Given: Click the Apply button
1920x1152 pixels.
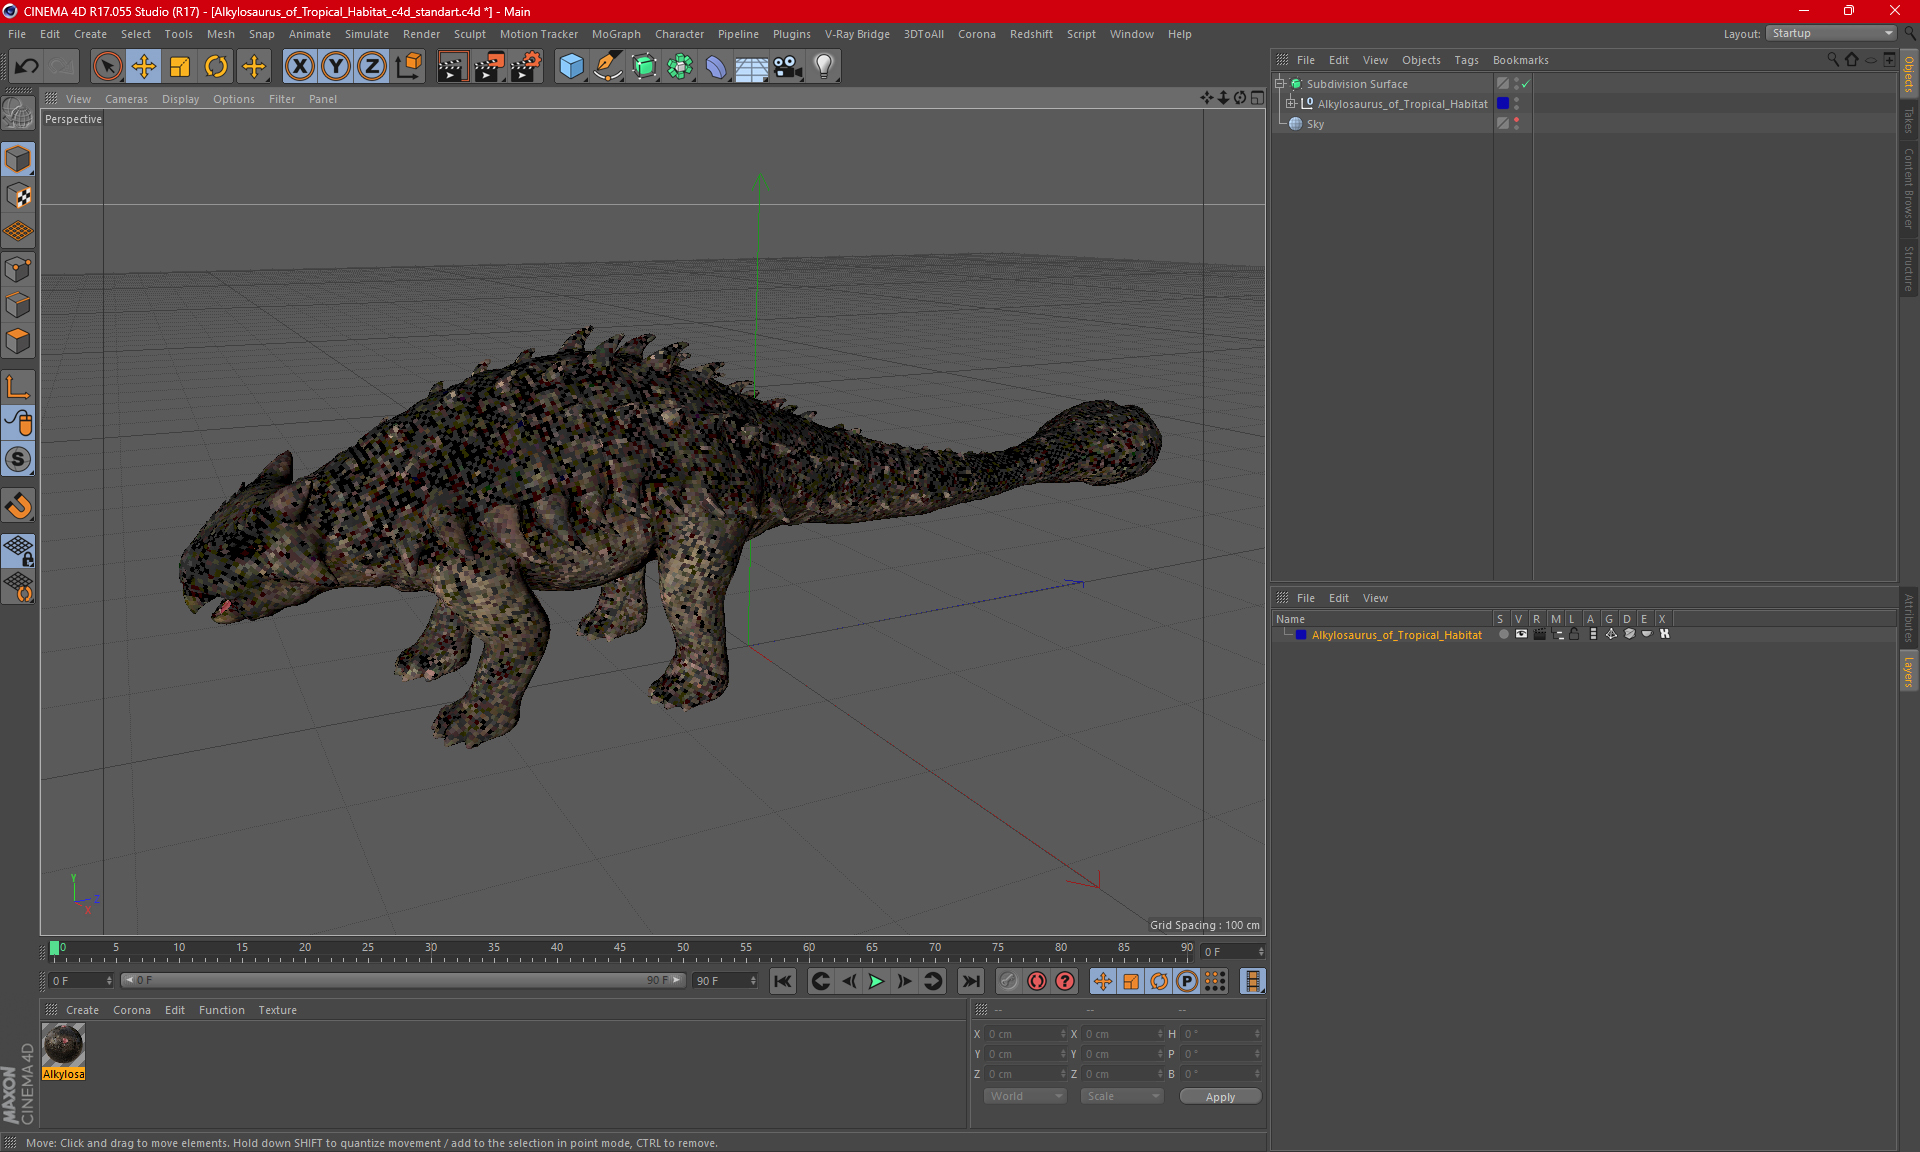Looking at the screenshot, I should coord(1220,1097).
